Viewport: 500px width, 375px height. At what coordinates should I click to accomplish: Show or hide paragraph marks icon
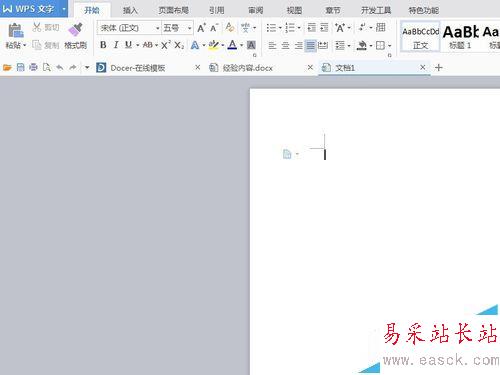coord(363,27)
